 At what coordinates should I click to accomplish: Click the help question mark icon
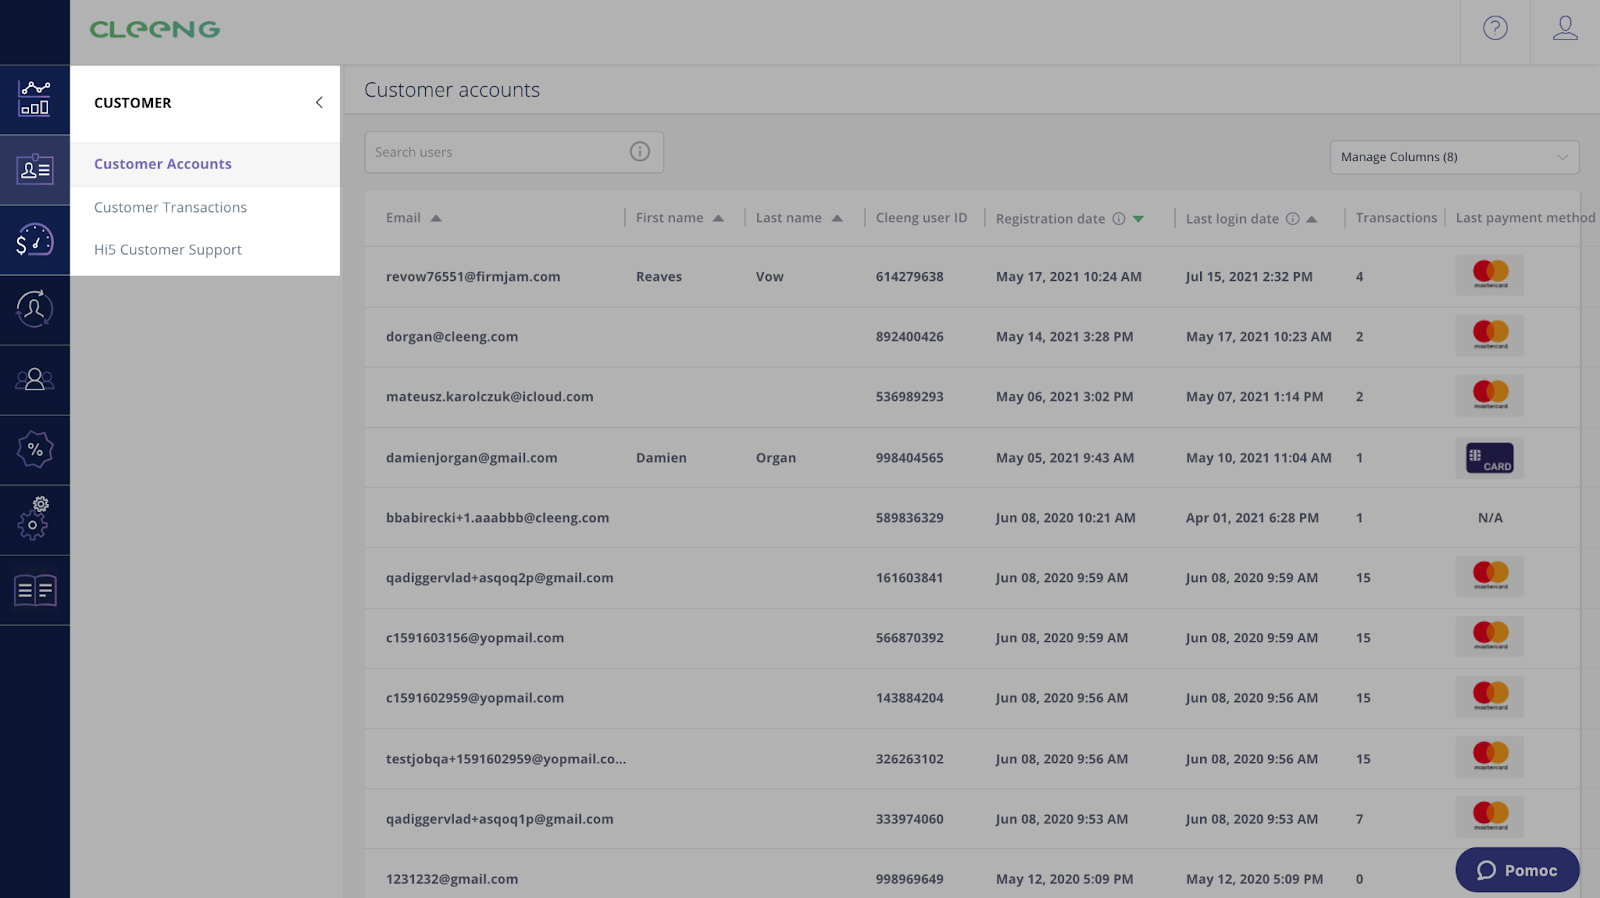click(x=1495, y=28)
